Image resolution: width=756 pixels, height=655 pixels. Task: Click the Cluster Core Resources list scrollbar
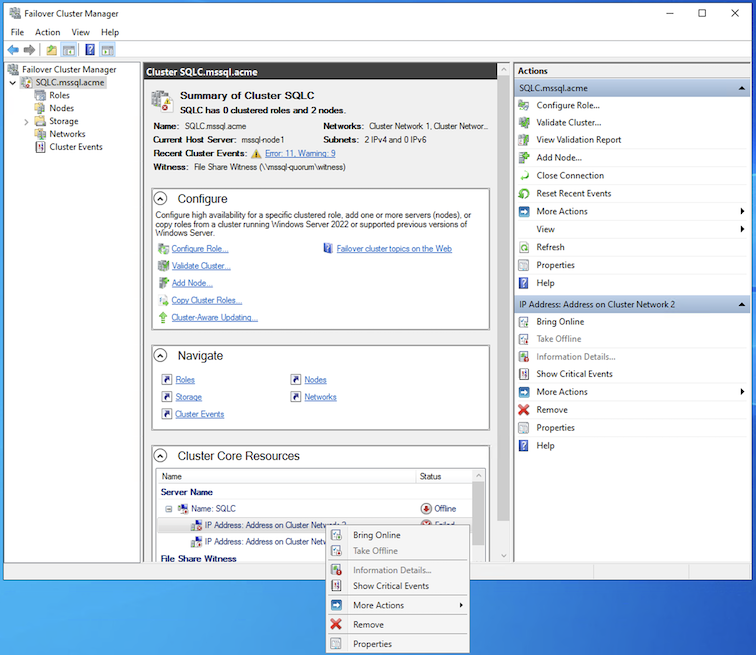[x=478, y=514]
